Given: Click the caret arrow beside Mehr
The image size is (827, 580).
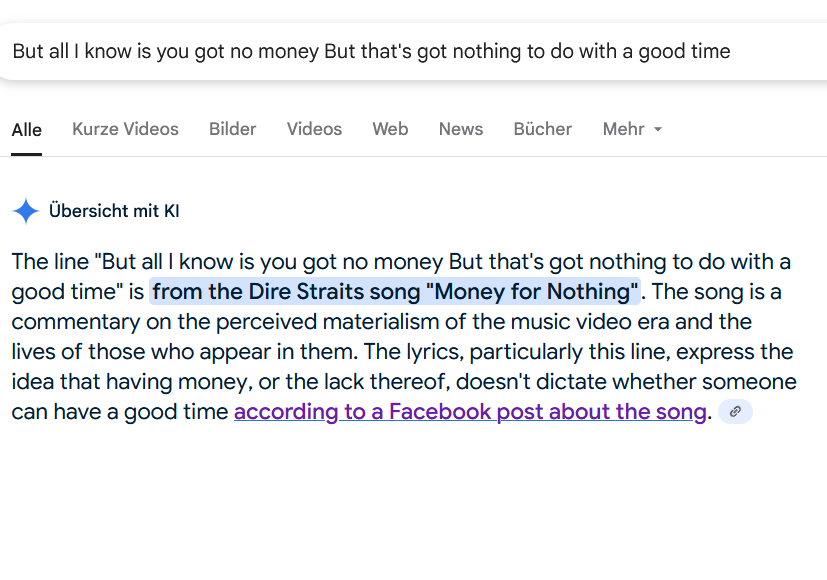Looking at the screenshot, I should point(658,129).
